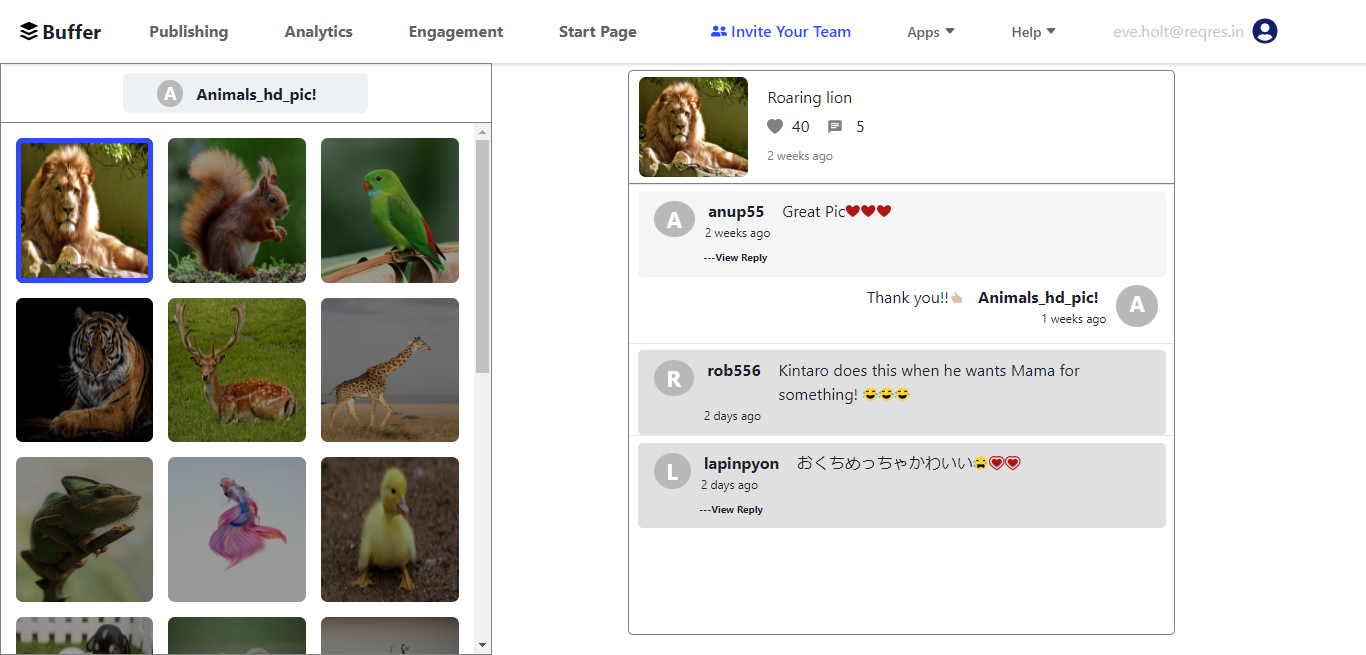Click the Roaring lion post title
The width and height of the screenshot is (1366, 655).
click(810, 98)
